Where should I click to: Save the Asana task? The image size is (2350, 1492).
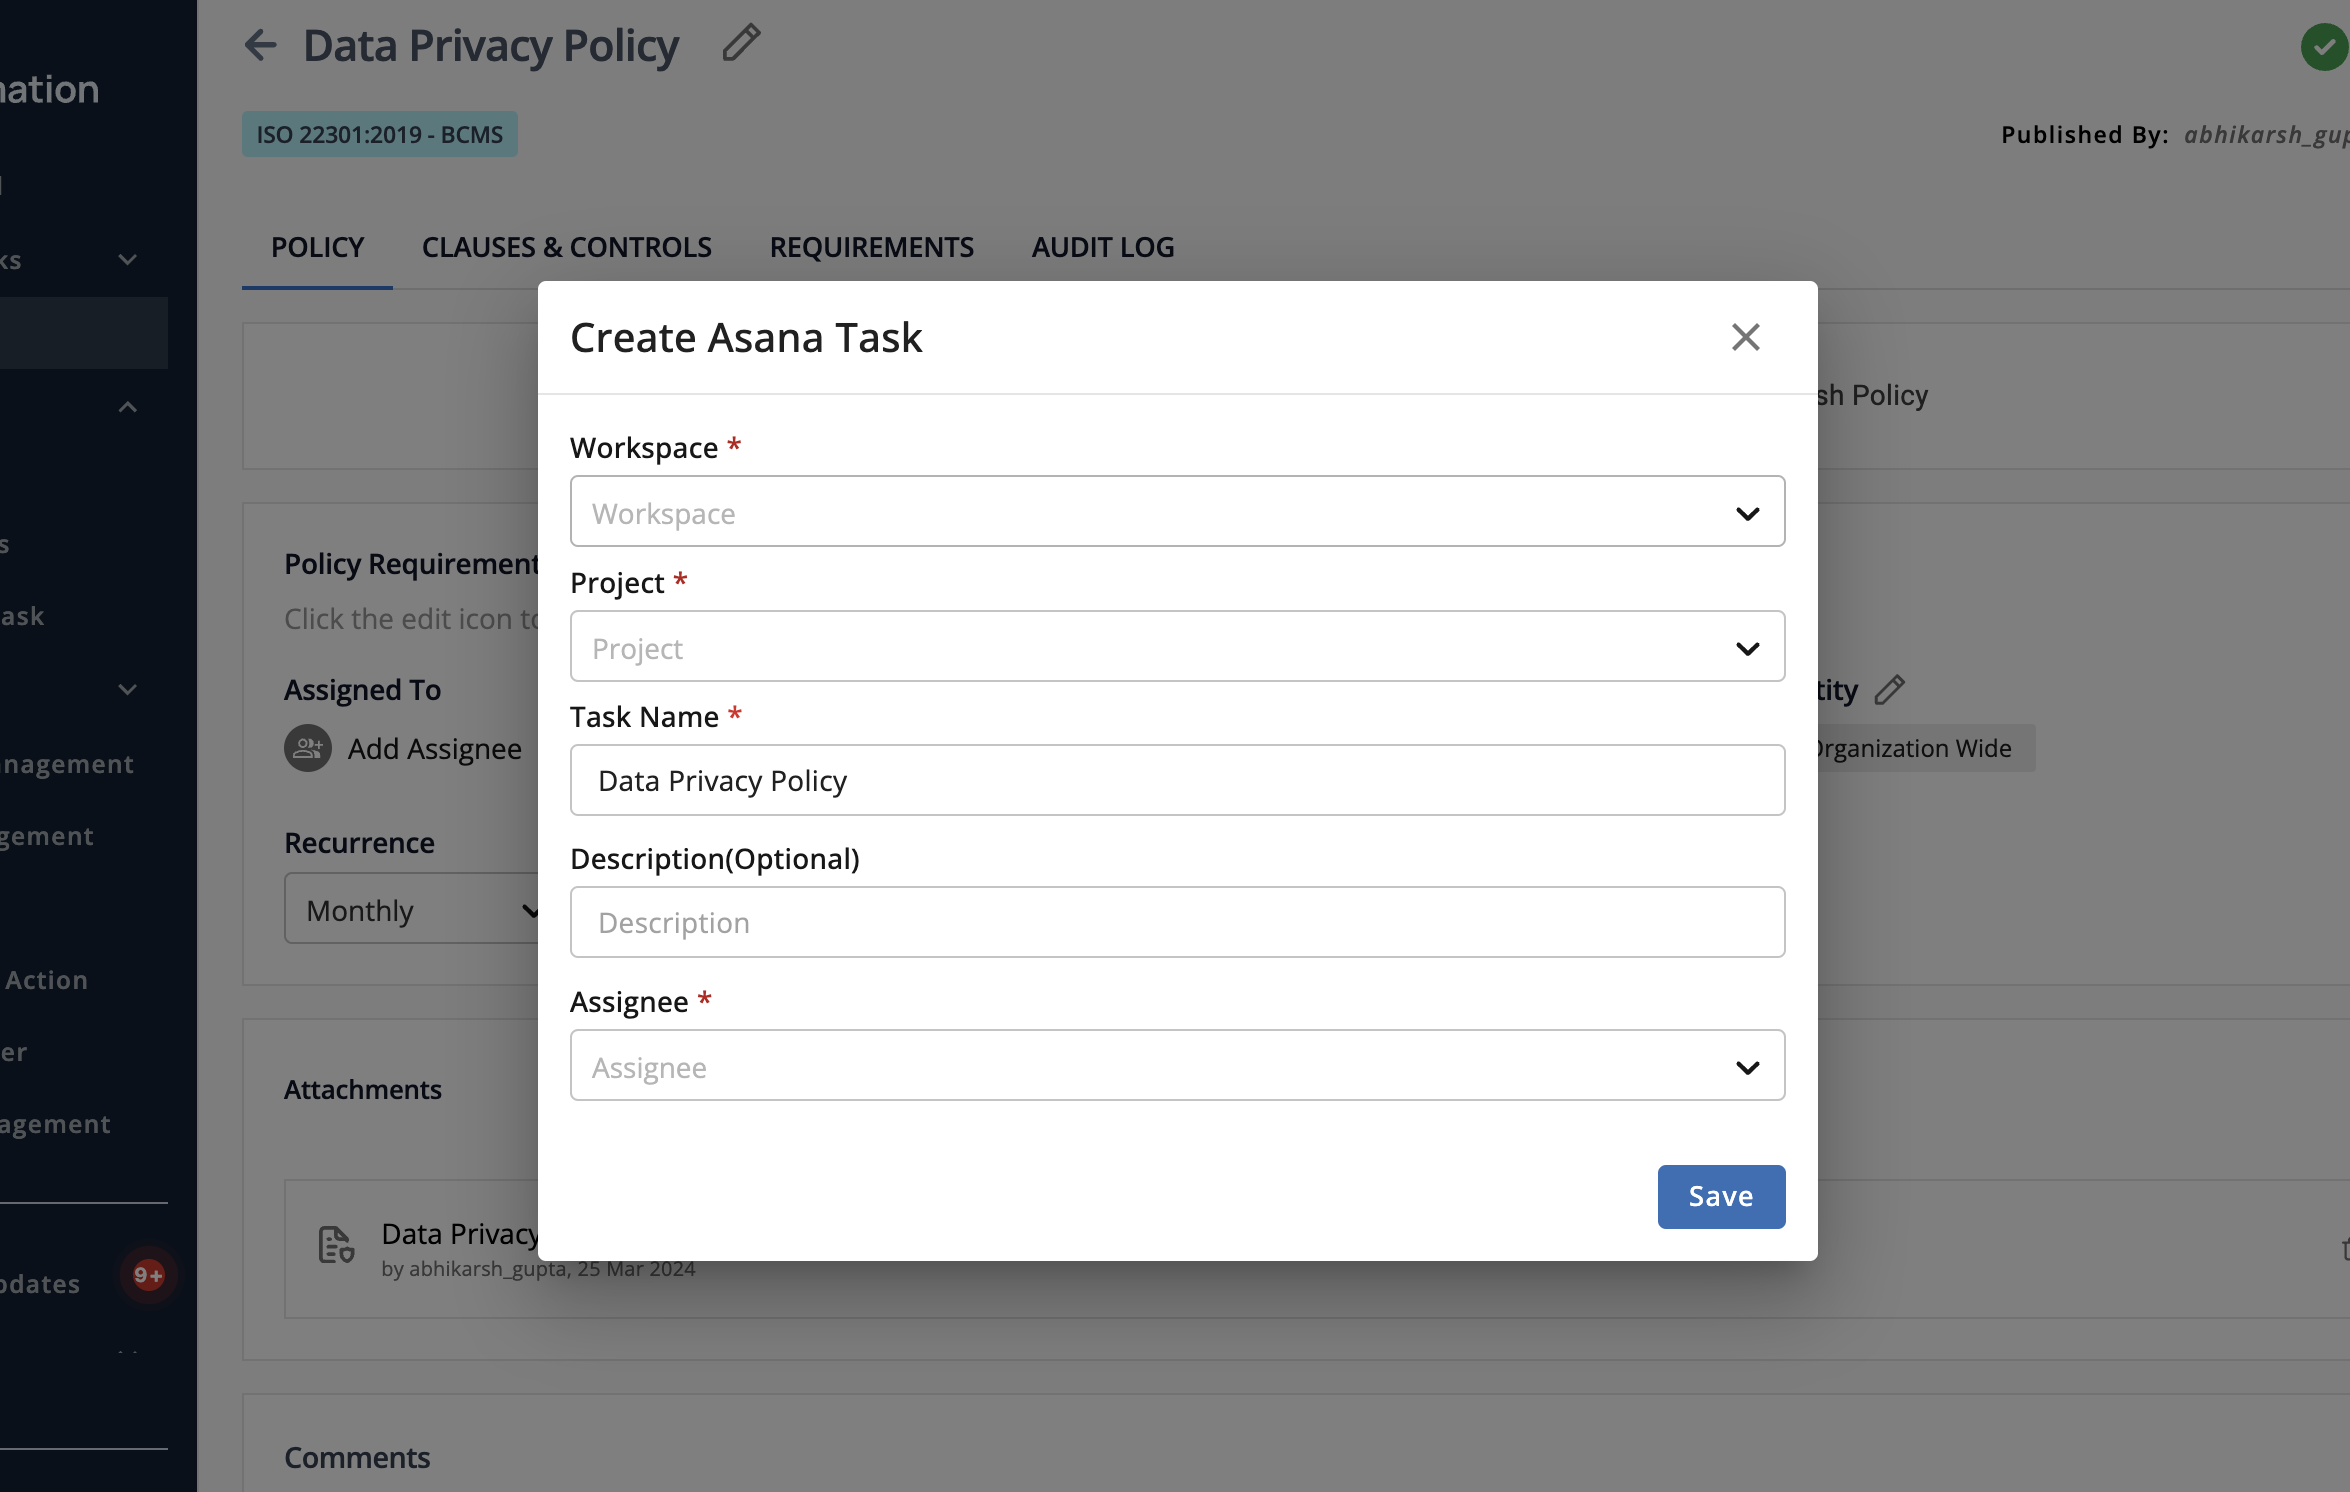[x=1721, y=1196]
